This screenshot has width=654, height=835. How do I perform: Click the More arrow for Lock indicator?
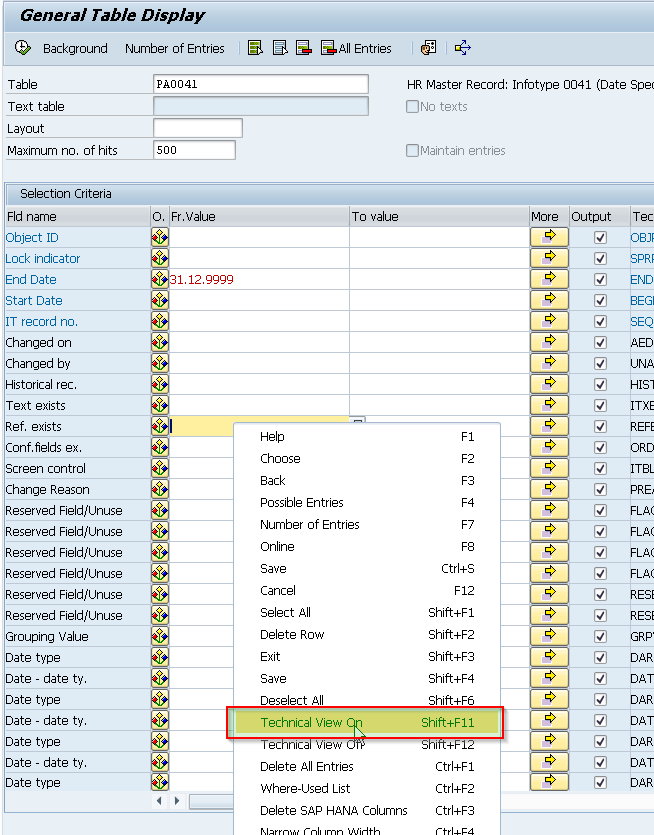click(549, 259)
